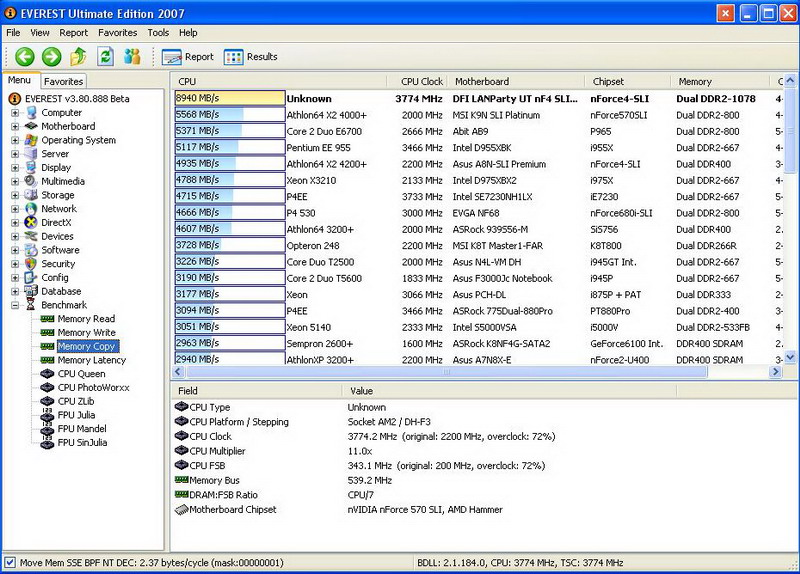This screenshot has width=800, height=574.
Task: Sort by the Memory column header
Action: click(x=720, y=82)
